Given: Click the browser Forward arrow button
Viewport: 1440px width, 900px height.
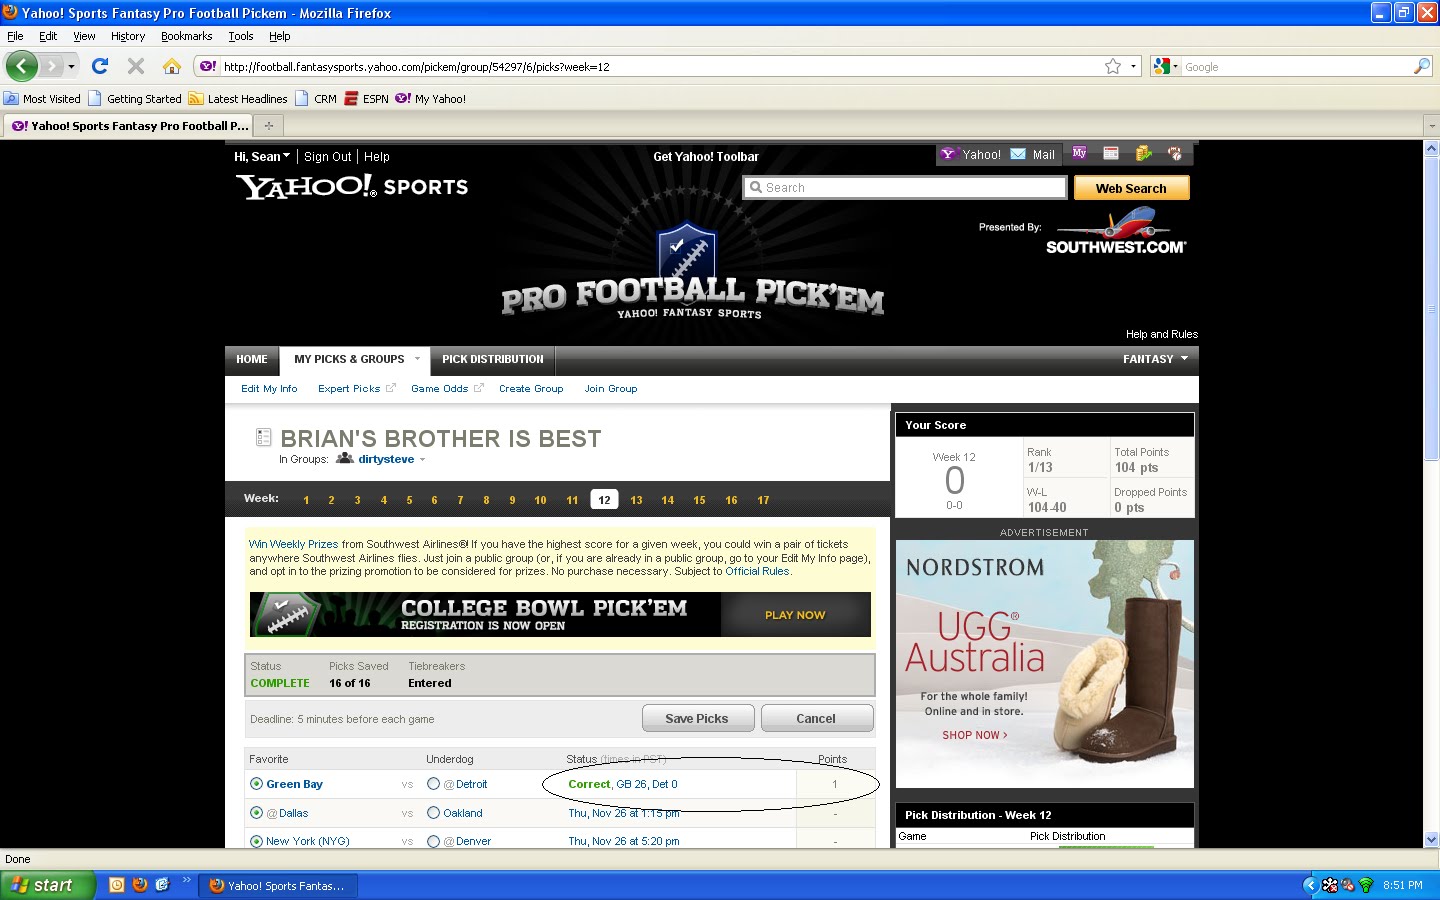Looking at the screenshot, I should tap(51, 66).
